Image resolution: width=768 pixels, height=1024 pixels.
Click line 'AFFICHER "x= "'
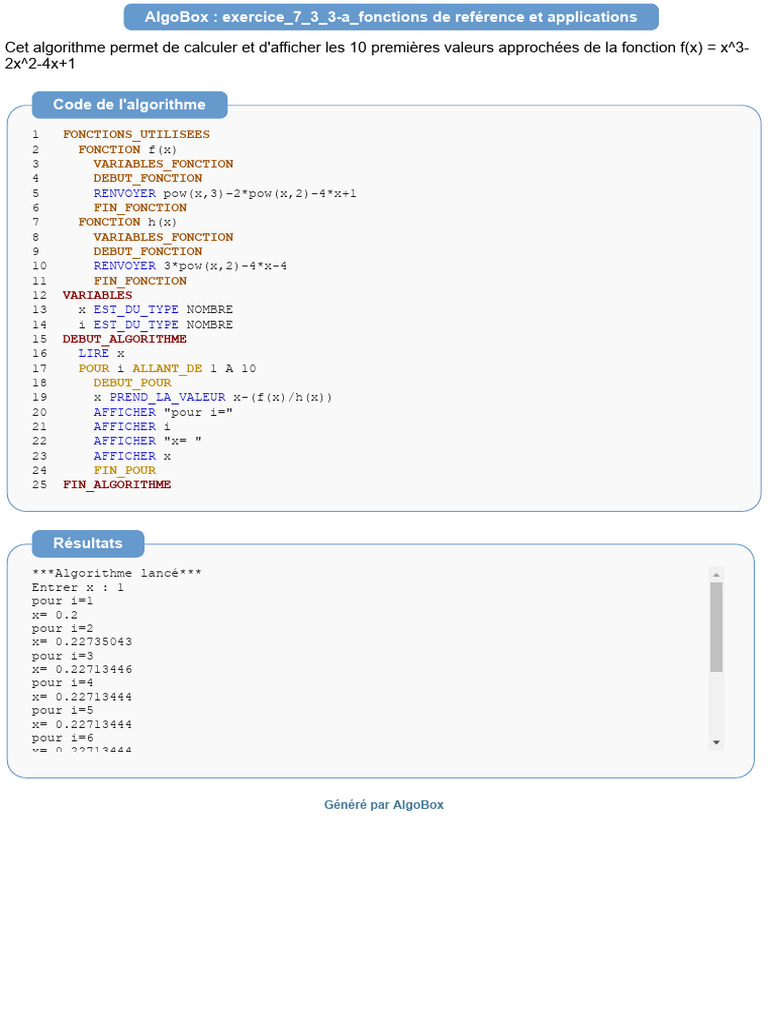click(x=148, y=441)
